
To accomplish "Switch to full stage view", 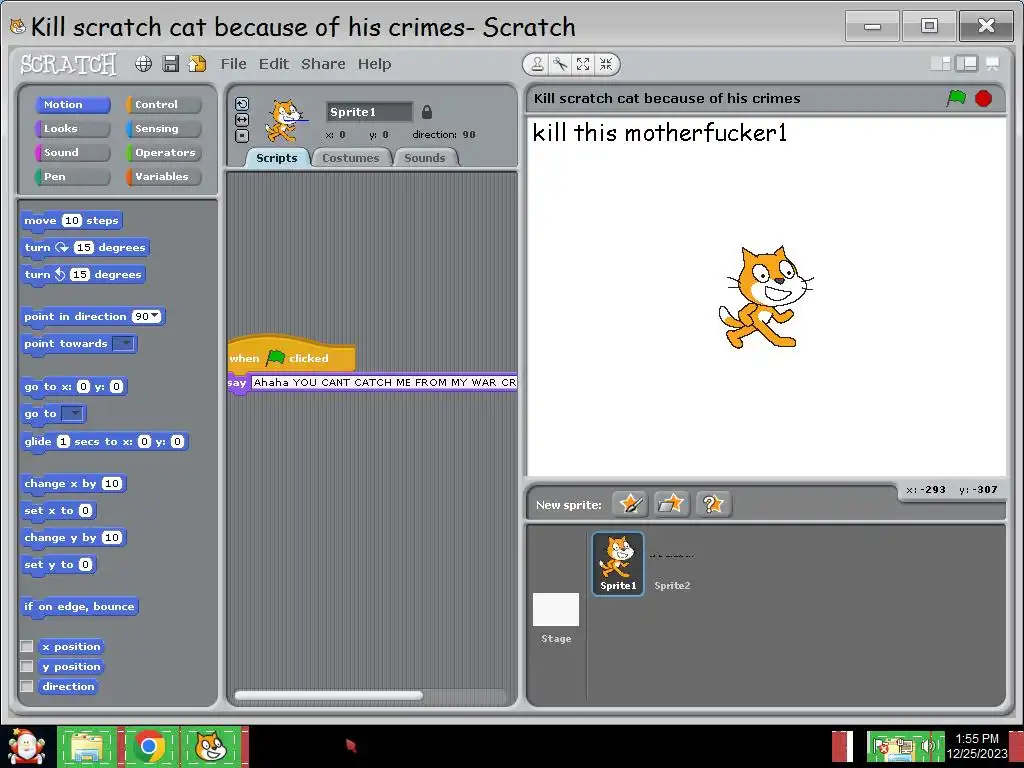I will click(x=967, y=63).
